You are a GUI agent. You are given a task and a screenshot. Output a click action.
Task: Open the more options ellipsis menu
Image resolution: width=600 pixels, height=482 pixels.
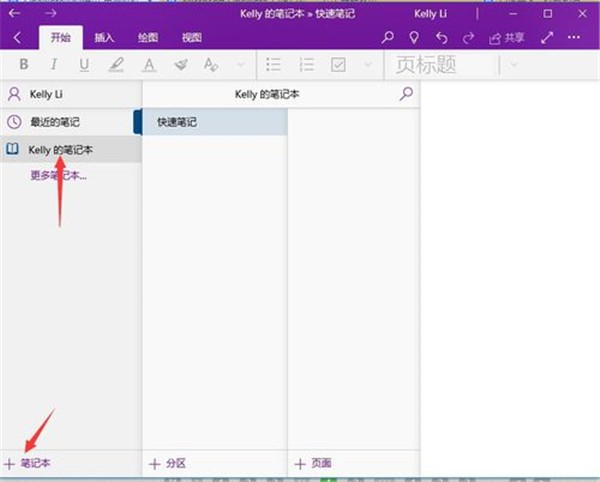(x=574, y=37)
